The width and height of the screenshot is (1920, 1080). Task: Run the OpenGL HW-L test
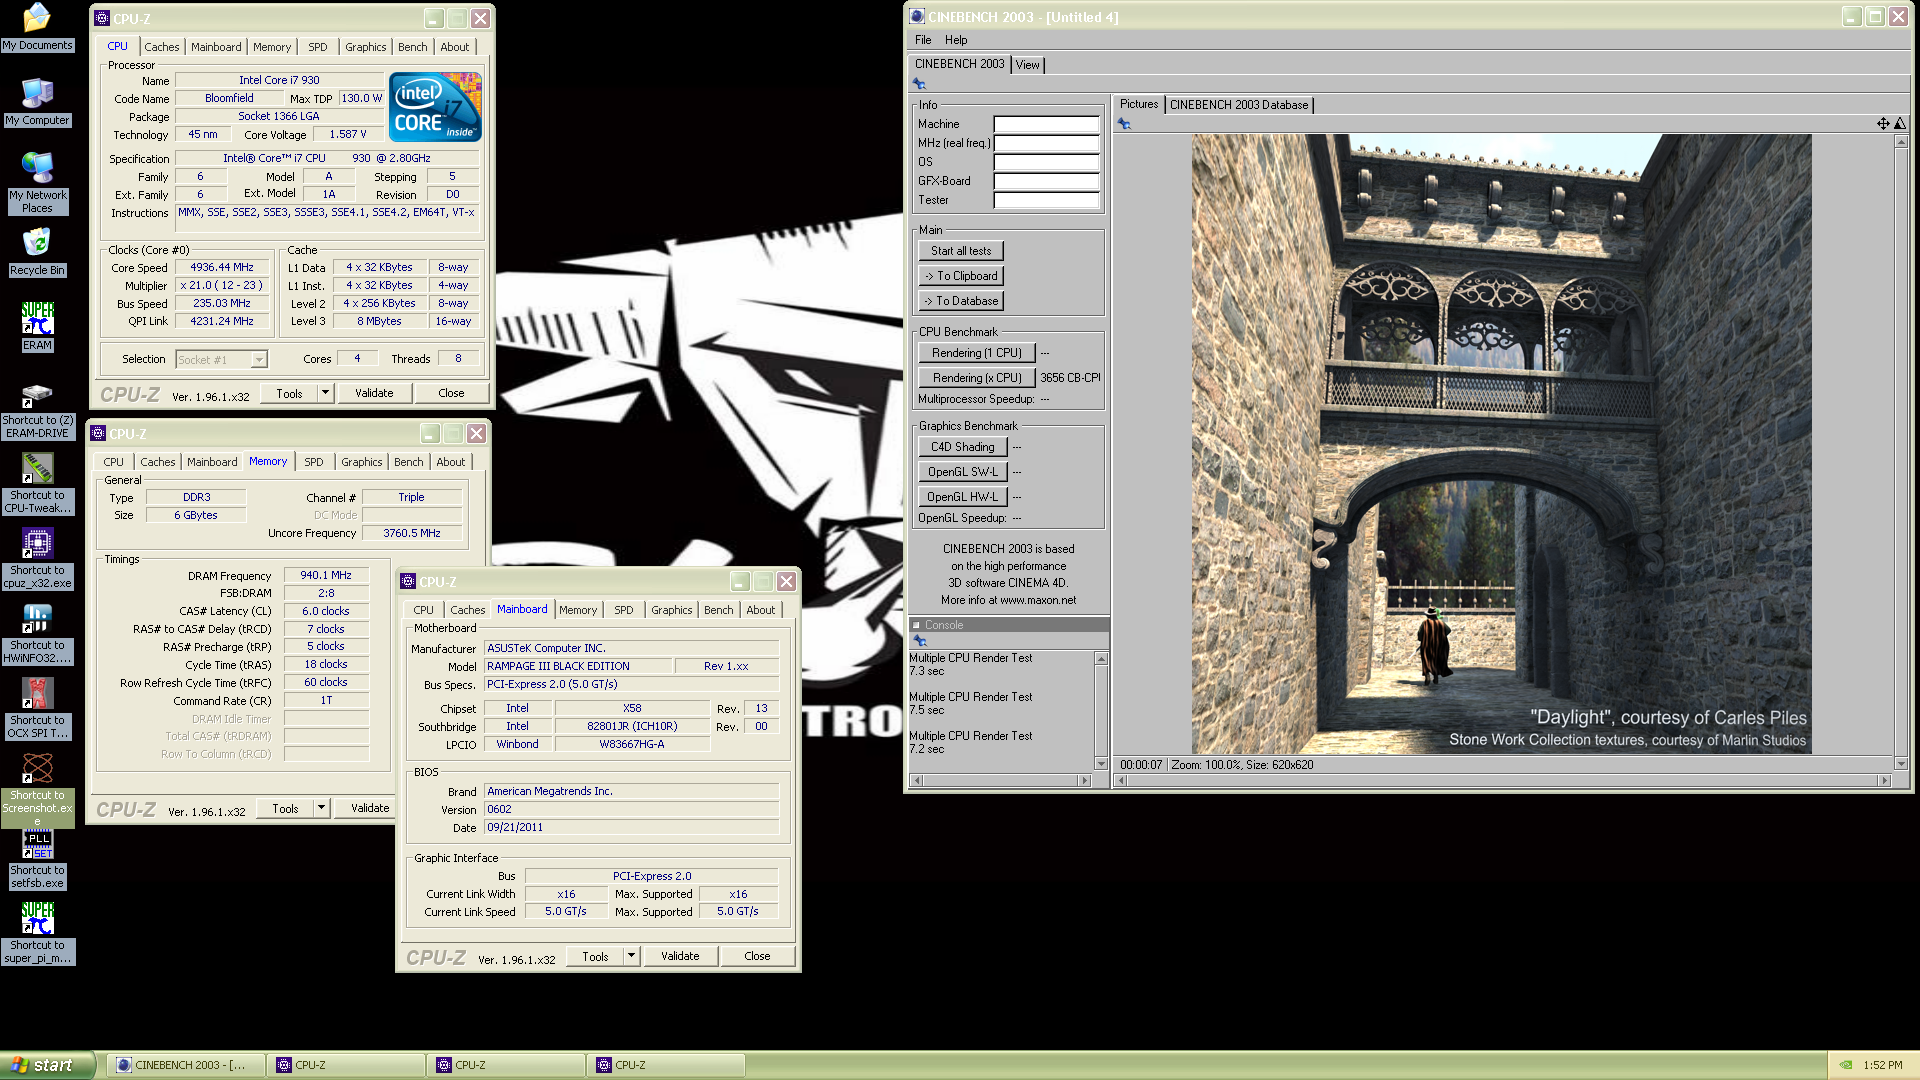click(962, 497)
